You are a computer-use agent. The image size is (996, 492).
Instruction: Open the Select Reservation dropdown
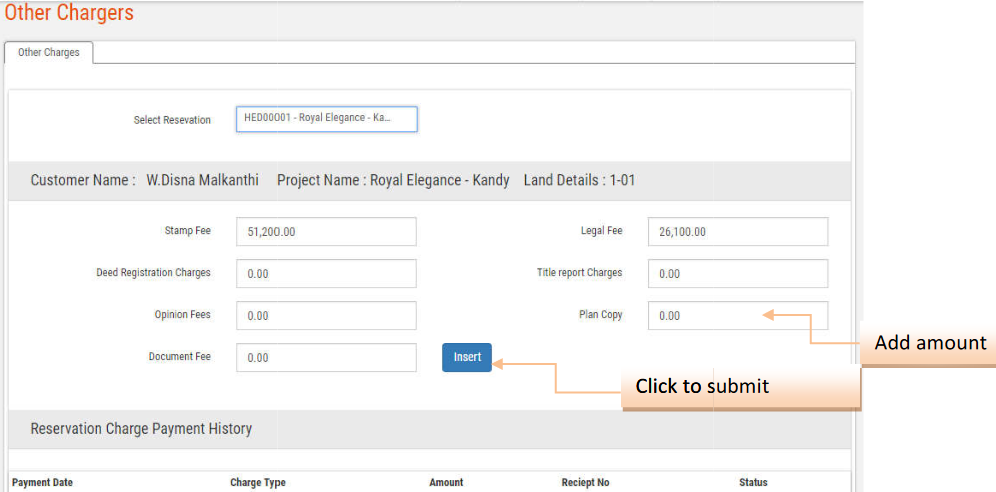[326, 119]
